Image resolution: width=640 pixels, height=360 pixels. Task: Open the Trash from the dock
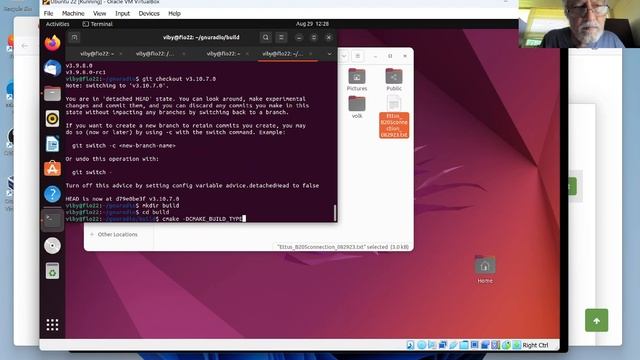(x=52, y=271)
